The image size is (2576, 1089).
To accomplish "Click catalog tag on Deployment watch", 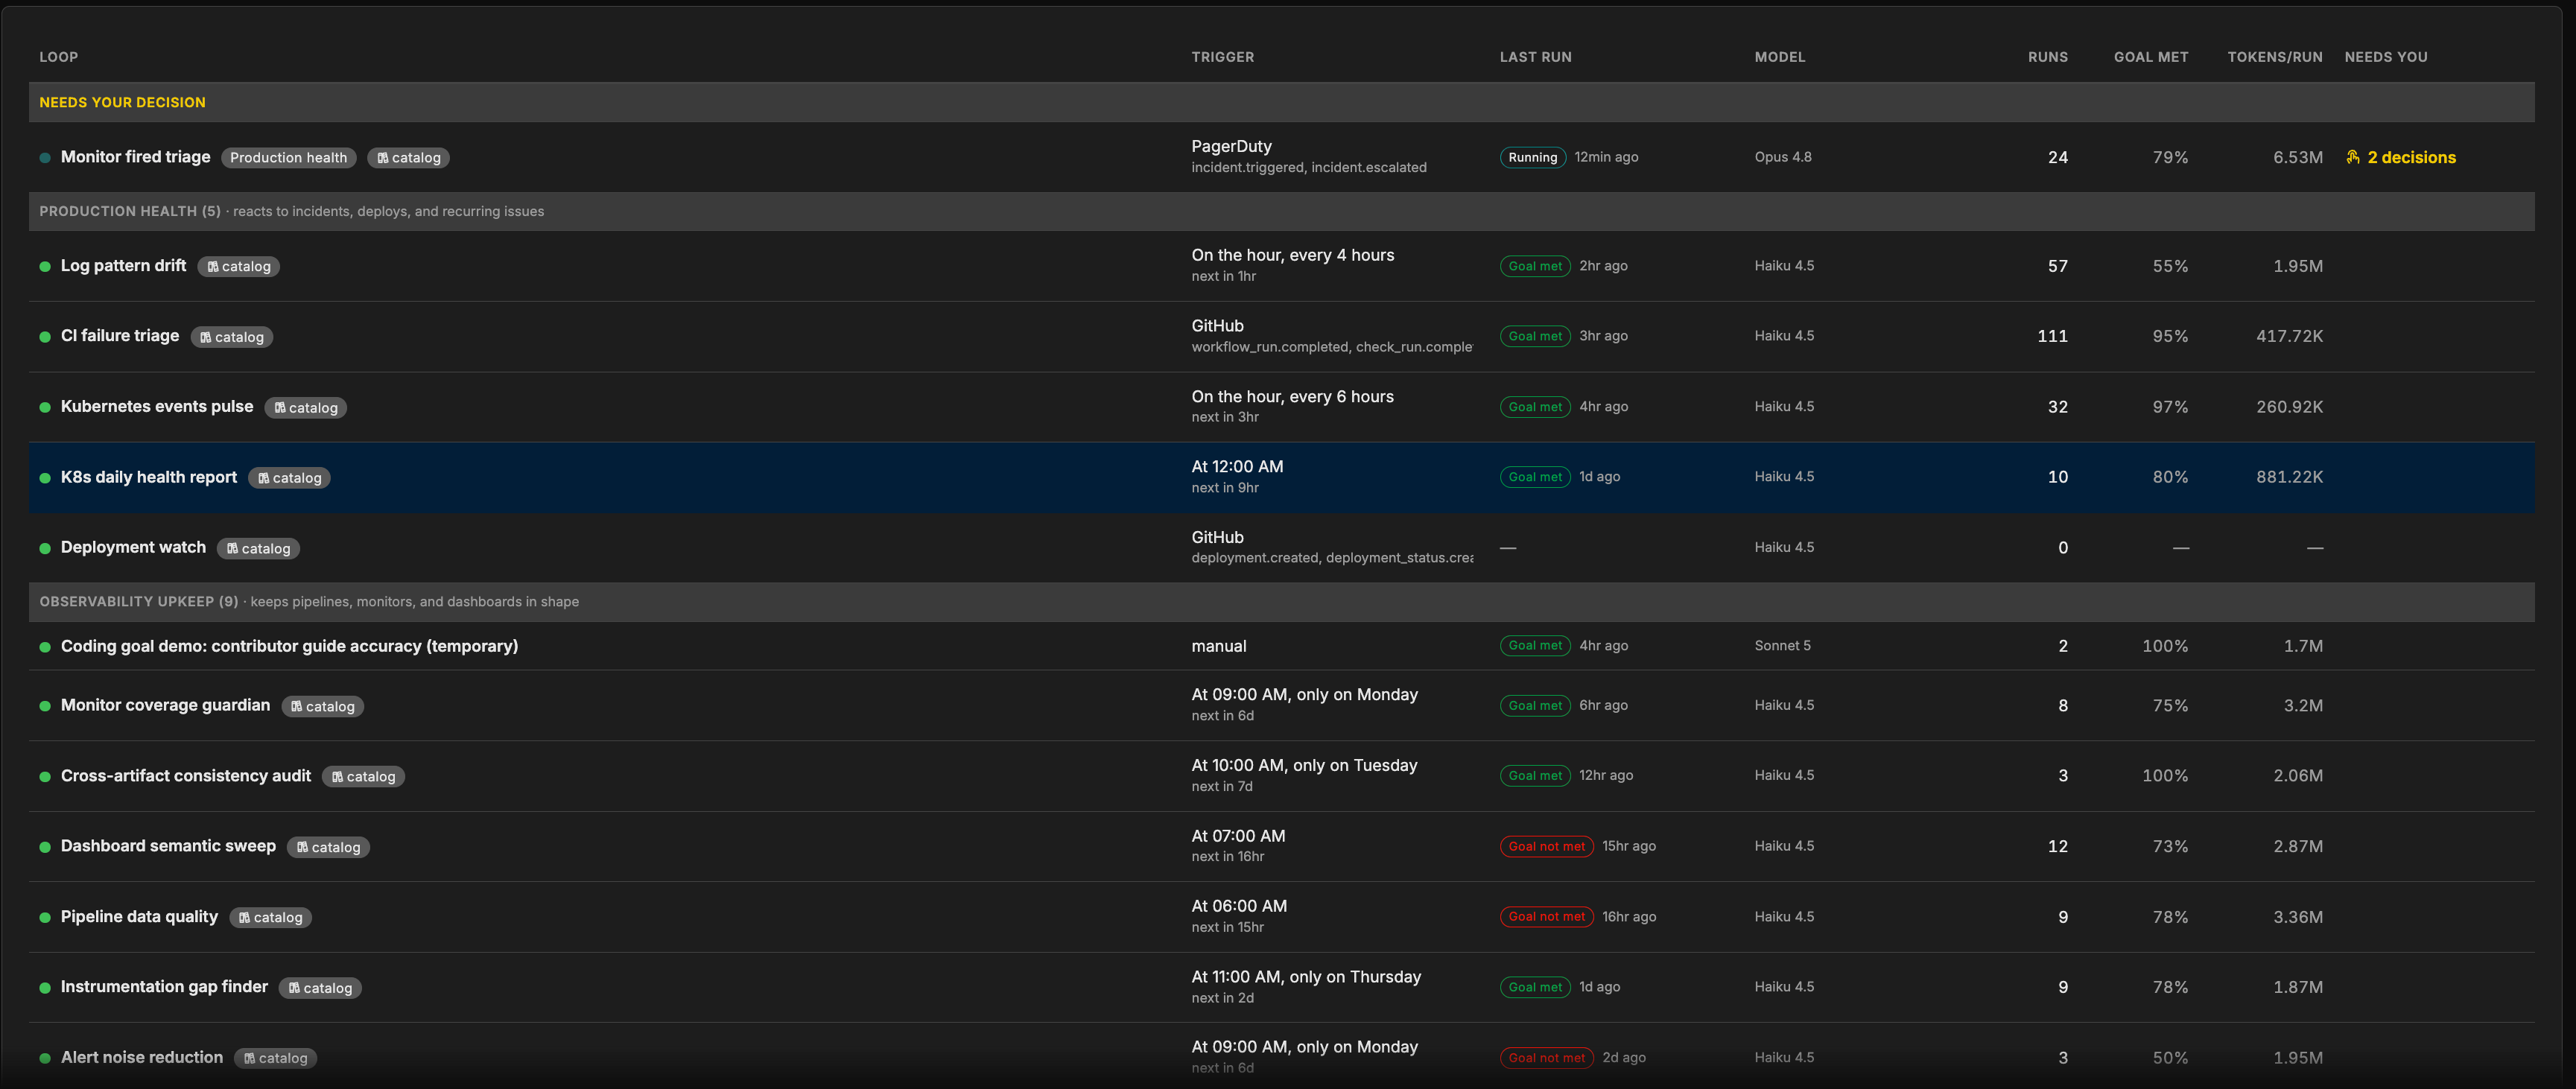I will (258, 549).
